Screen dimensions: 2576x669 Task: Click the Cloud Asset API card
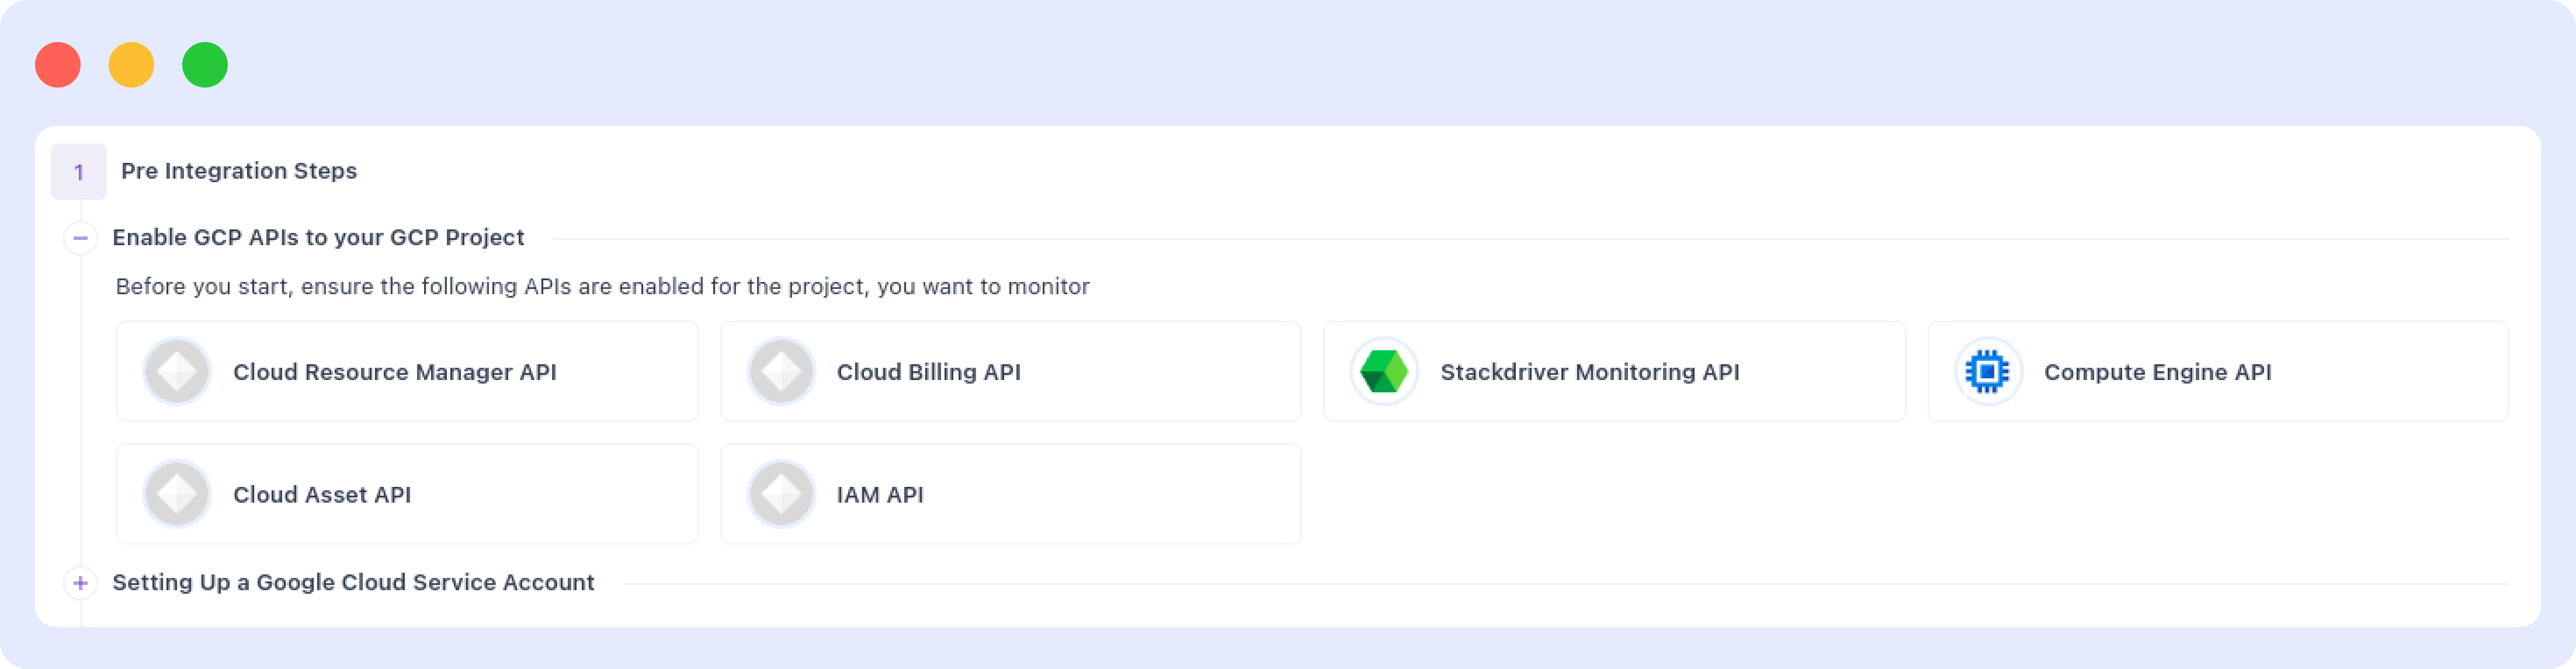point(406,493)
